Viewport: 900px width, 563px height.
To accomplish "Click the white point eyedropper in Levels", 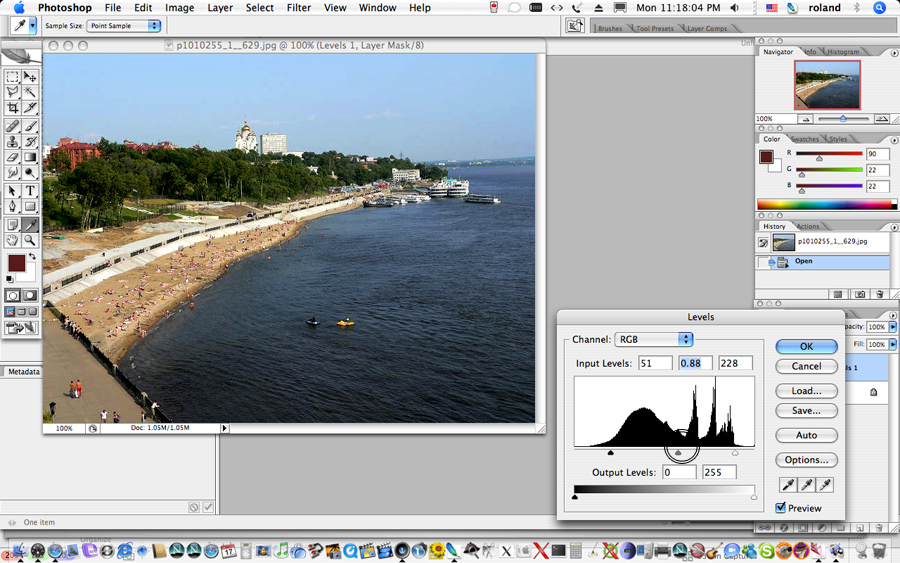I will click(x=825, y=485).
